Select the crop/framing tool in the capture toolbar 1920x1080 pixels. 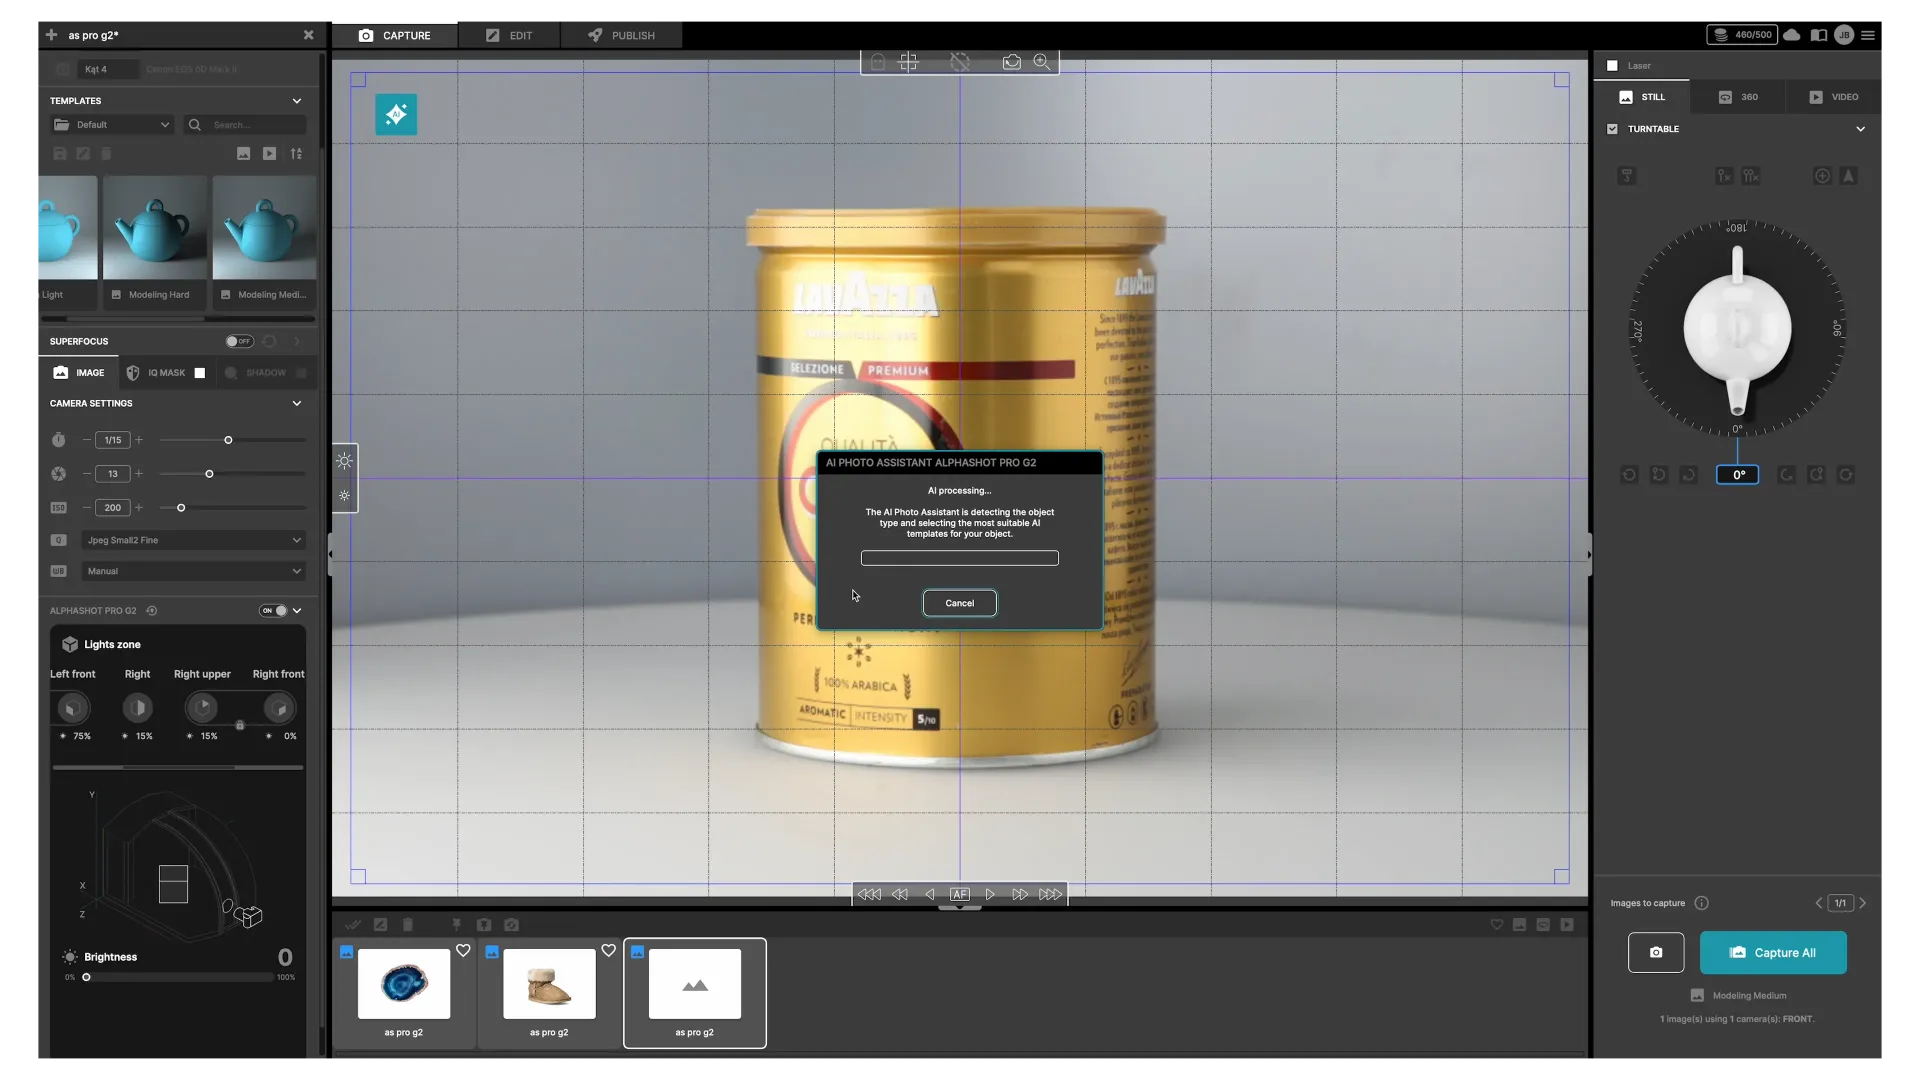tap(908, 61)
